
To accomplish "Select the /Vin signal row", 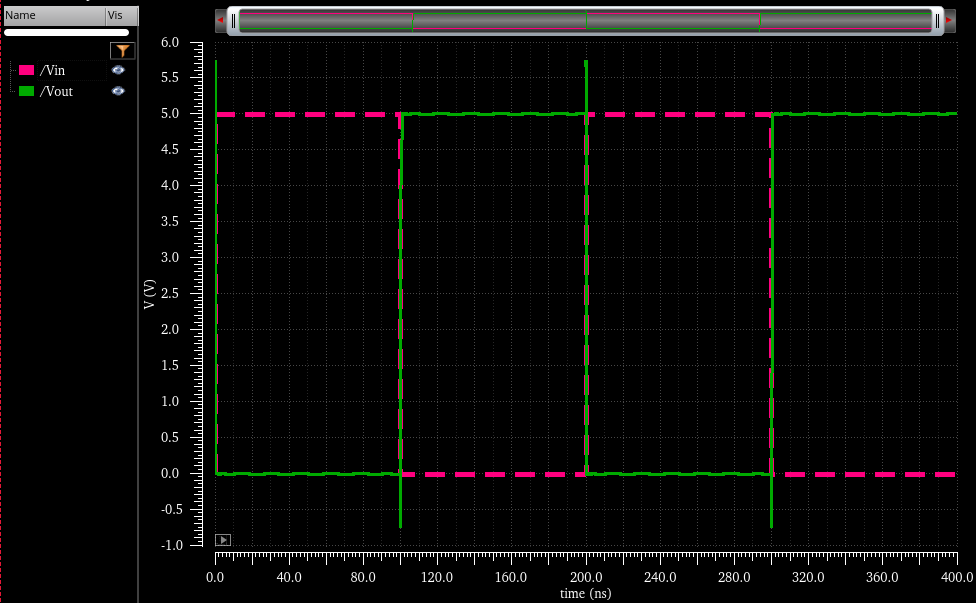I will click(x=70, y=70).
